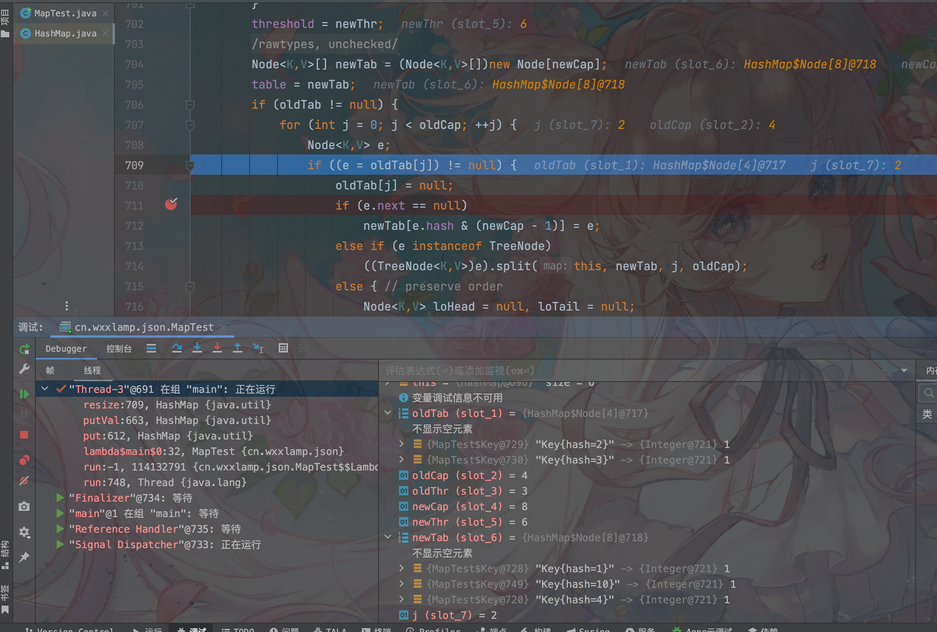Click the Run to Cursor icon

[x=258, y=348]
